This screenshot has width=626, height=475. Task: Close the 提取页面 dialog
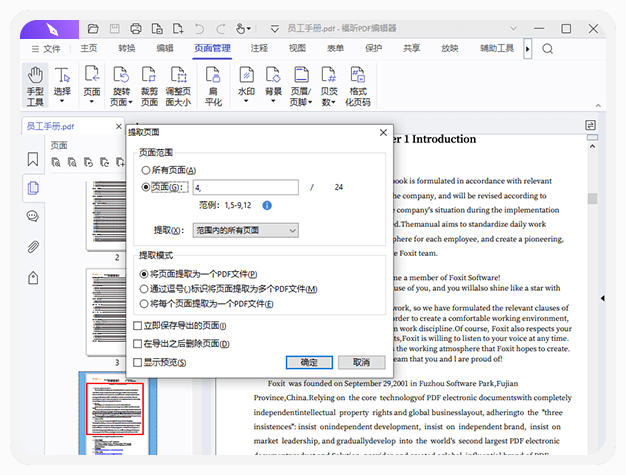383,133
